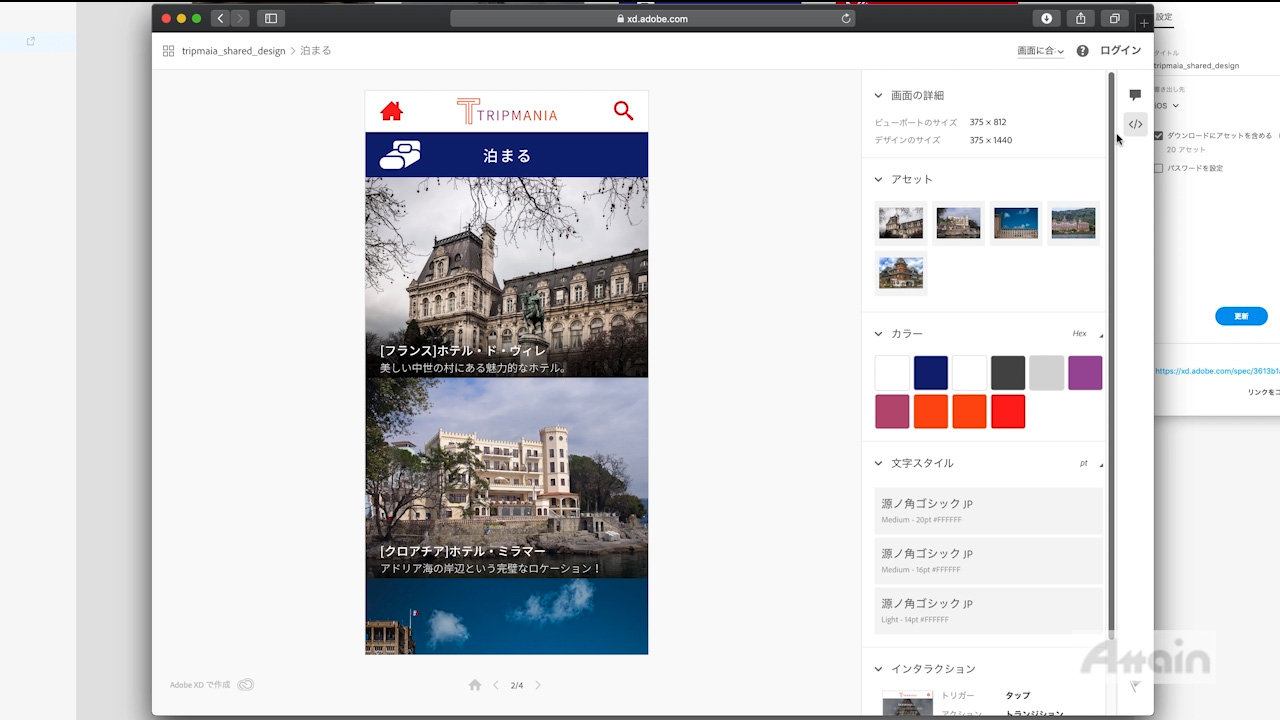Click the ログイン link
Screen dimensions: 1280x720
click(x=1120, y=51)
